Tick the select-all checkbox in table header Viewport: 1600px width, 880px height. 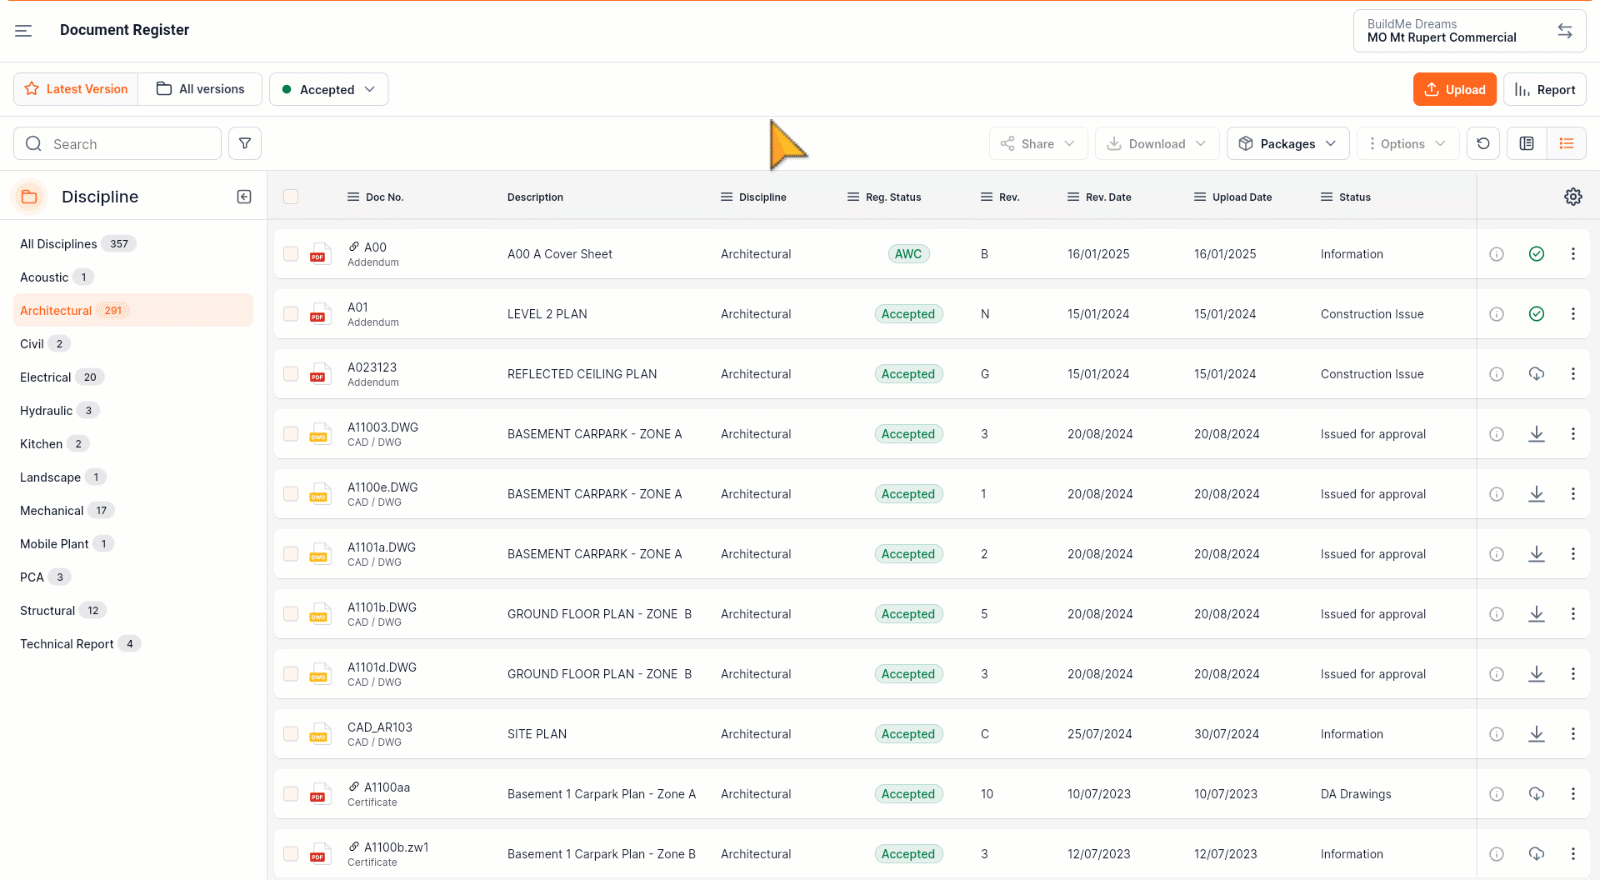coord(291,197)
